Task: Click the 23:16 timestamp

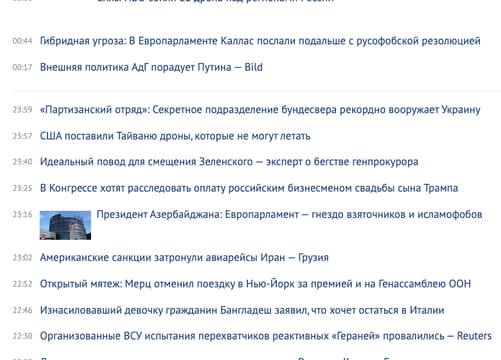Action: (22, 214)
